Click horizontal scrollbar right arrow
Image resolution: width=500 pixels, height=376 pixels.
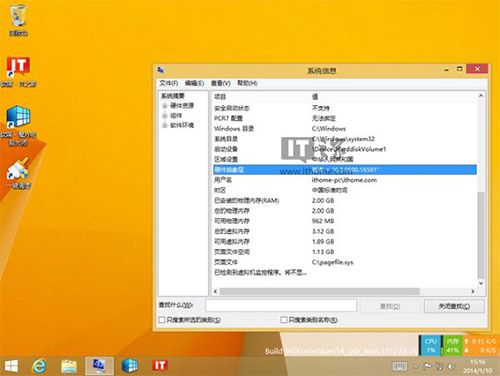click(x=473, y=291)
